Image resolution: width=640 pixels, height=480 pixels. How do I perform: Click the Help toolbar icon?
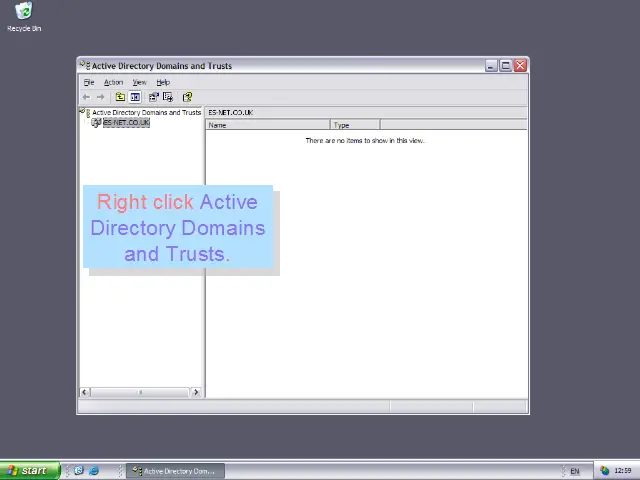pyautogui.click(x=187, y=97)
